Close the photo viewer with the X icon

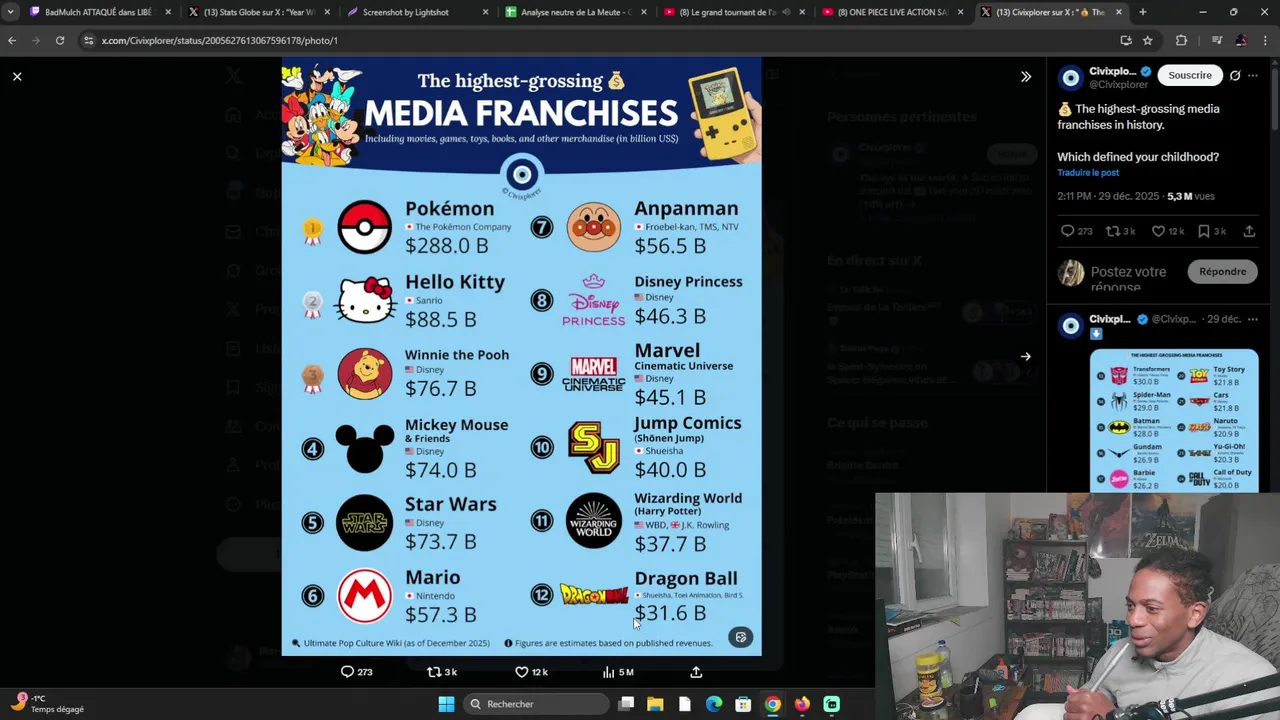[x=17, y=76]
